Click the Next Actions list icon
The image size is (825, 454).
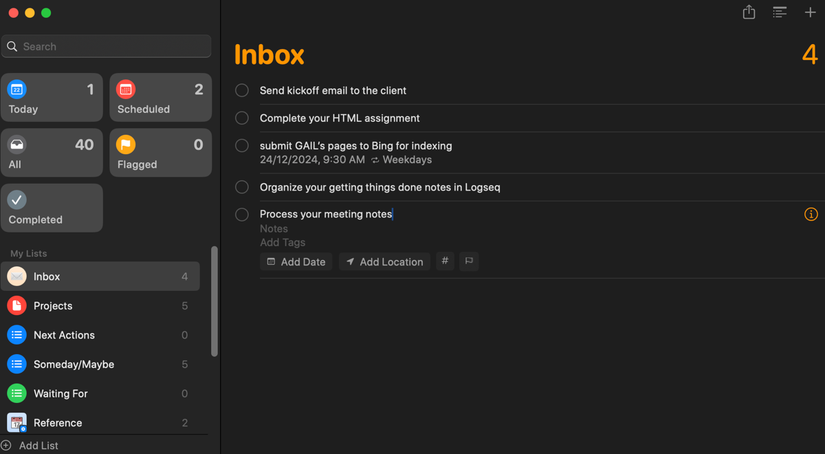[x=17, y=335]
